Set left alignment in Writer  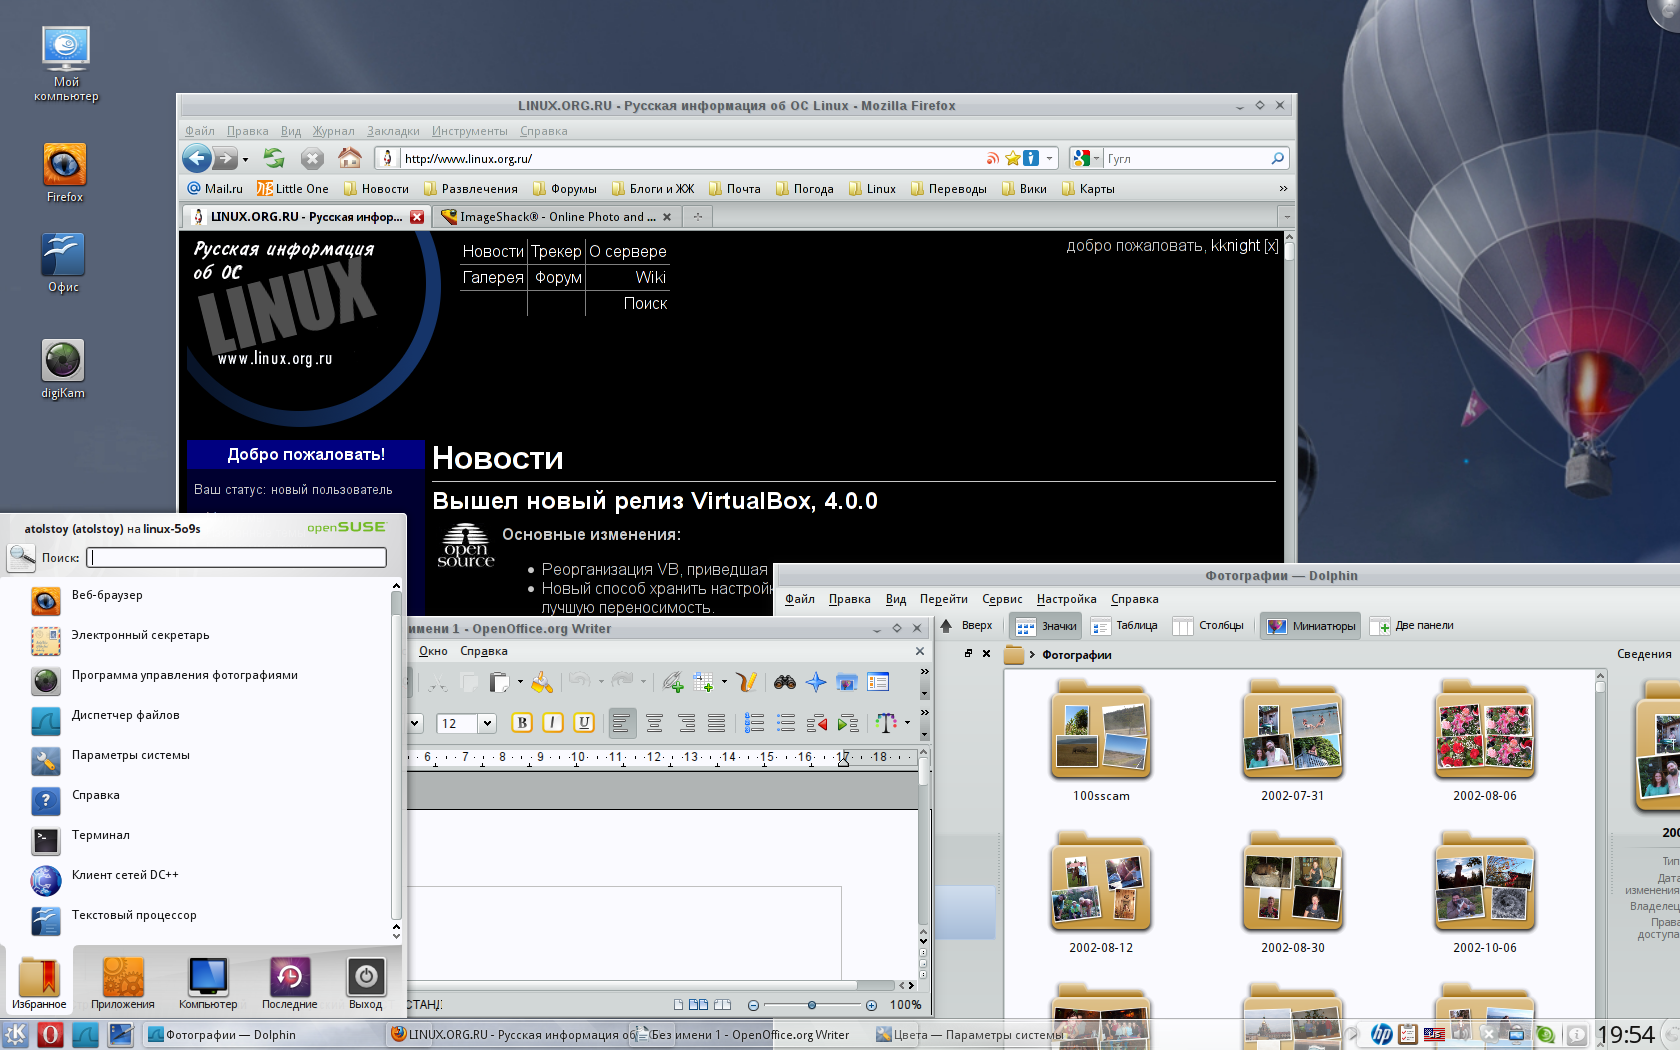(622, 722)
